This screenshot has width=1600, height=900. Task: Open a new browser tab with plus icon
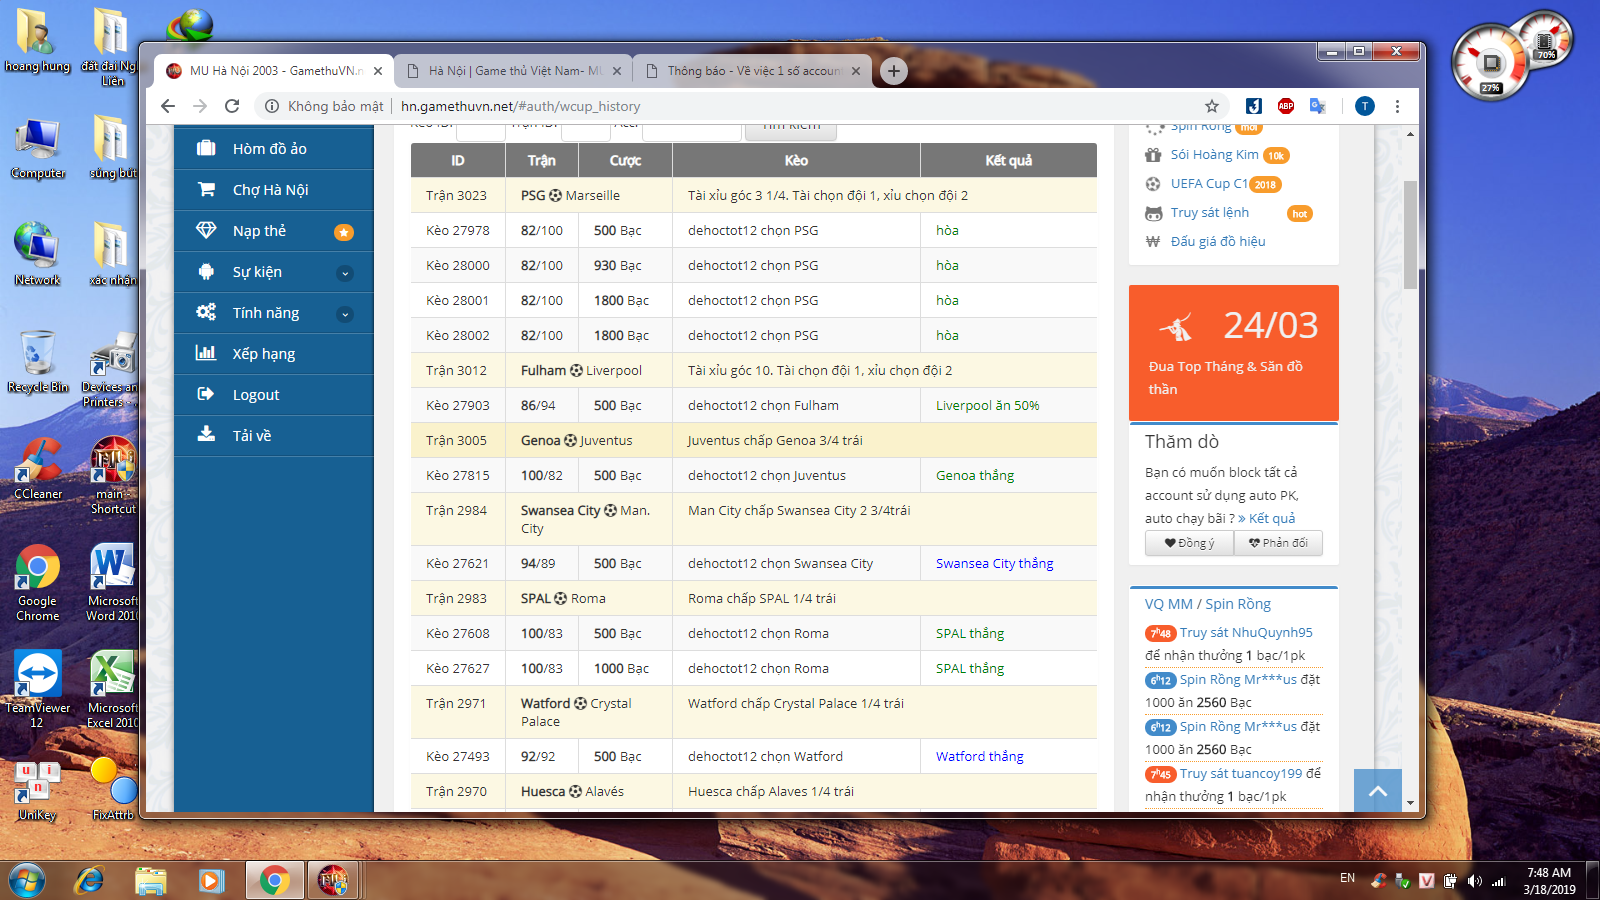click(894, 70)
